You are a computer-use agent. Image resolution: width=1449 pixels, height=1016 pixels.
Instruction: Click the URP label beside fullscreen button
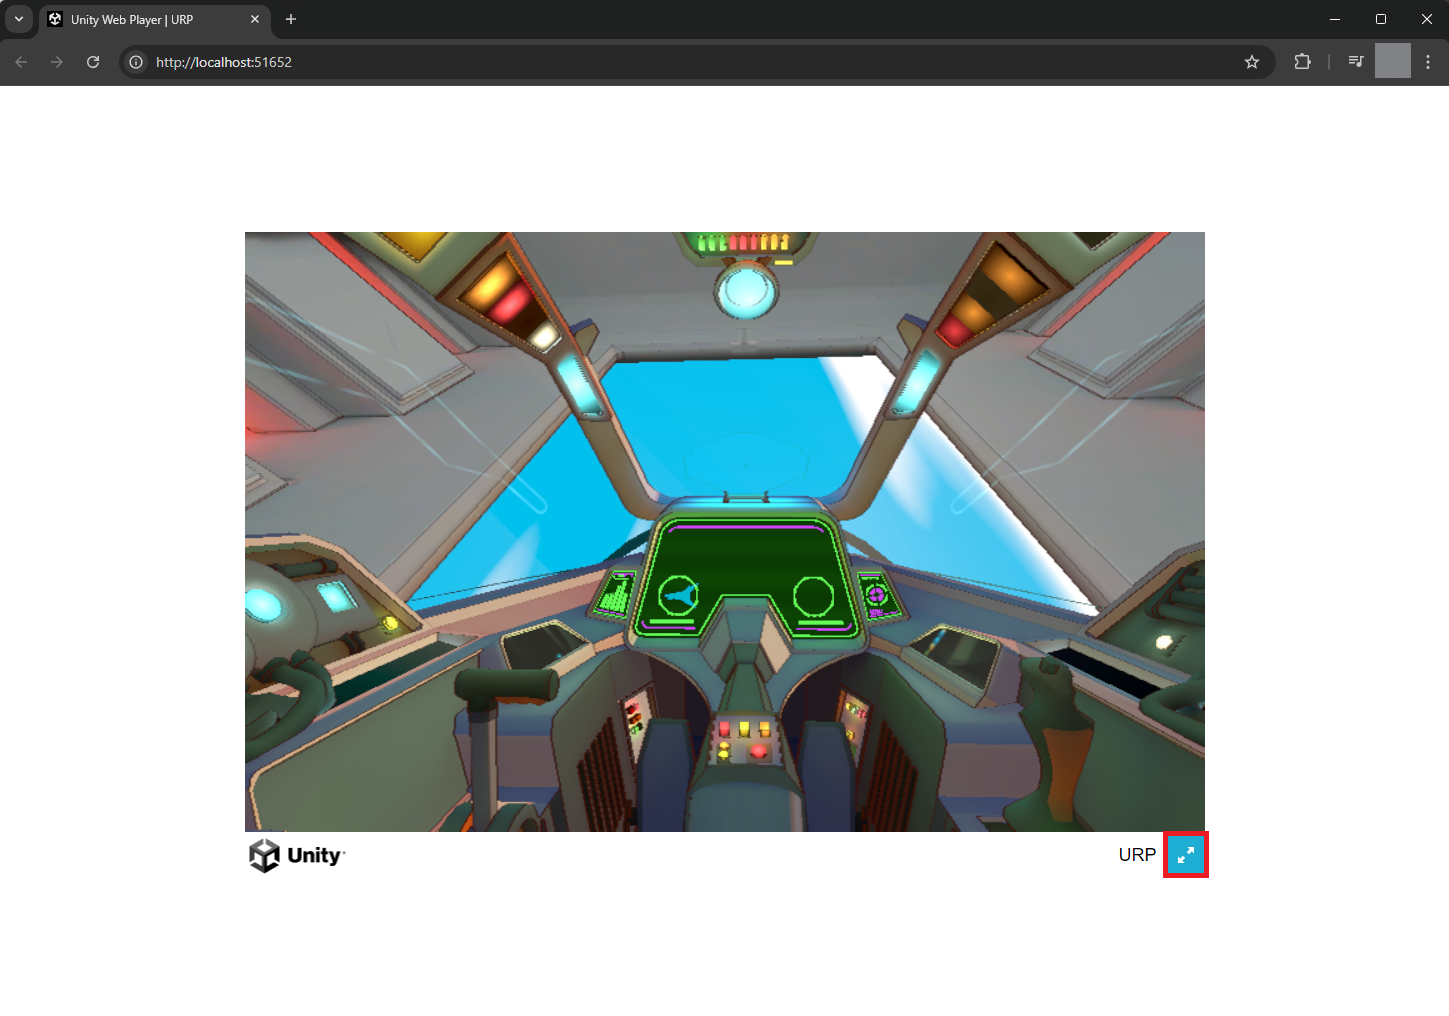1137,855
